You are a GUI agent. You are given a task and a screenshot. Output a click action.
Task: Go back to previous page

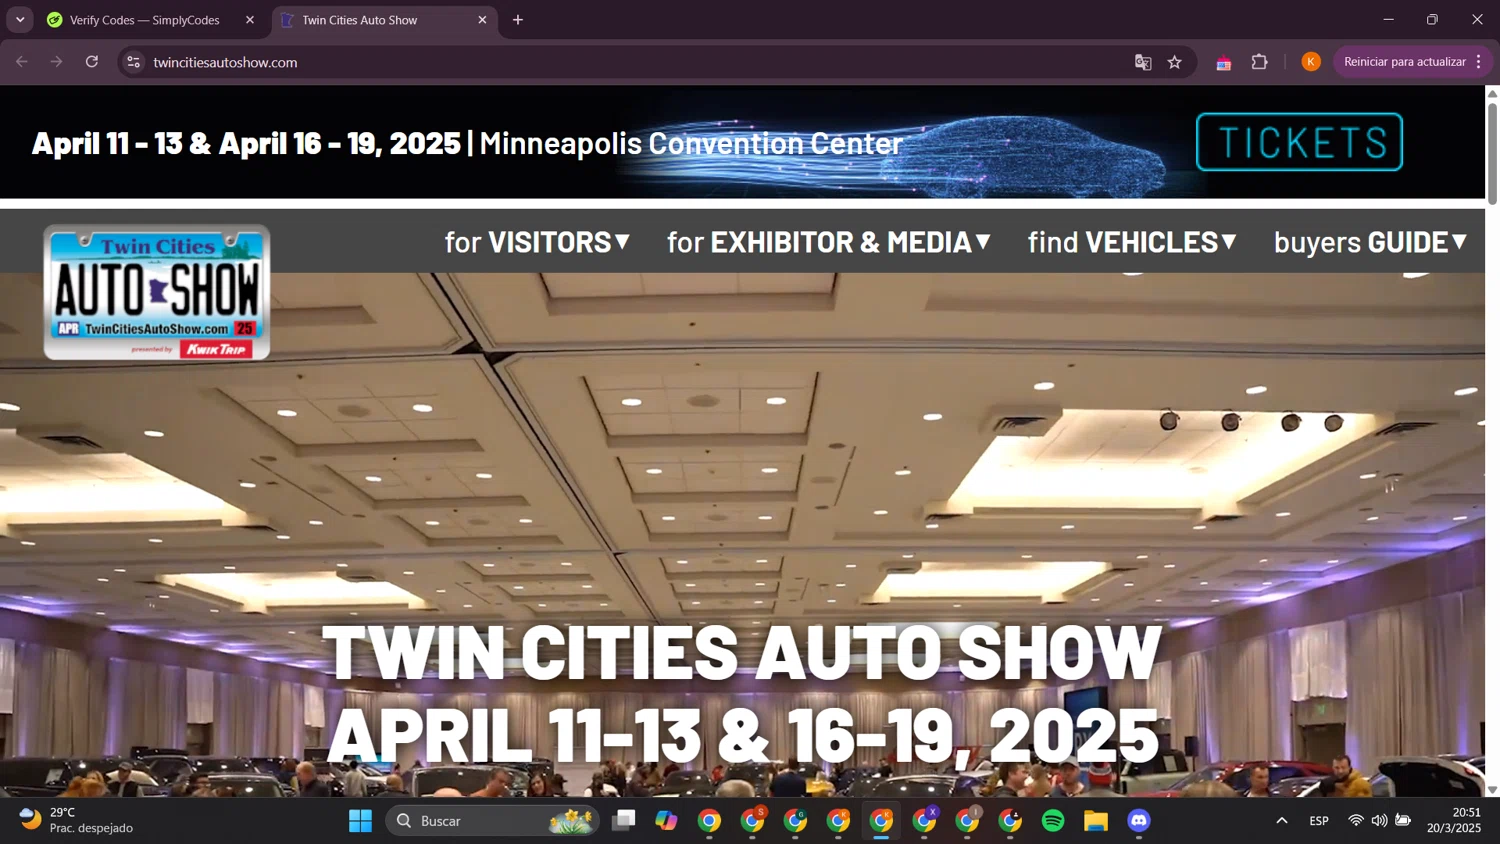tap(22, 62)
